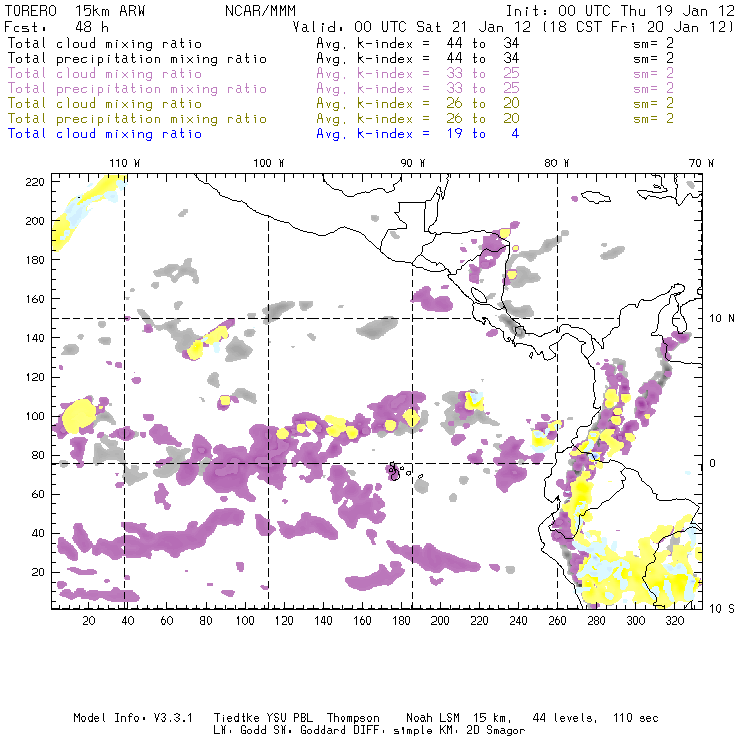
Task: Select the "Fcst: 48 h" forecast label
Action: coord(57,27)
